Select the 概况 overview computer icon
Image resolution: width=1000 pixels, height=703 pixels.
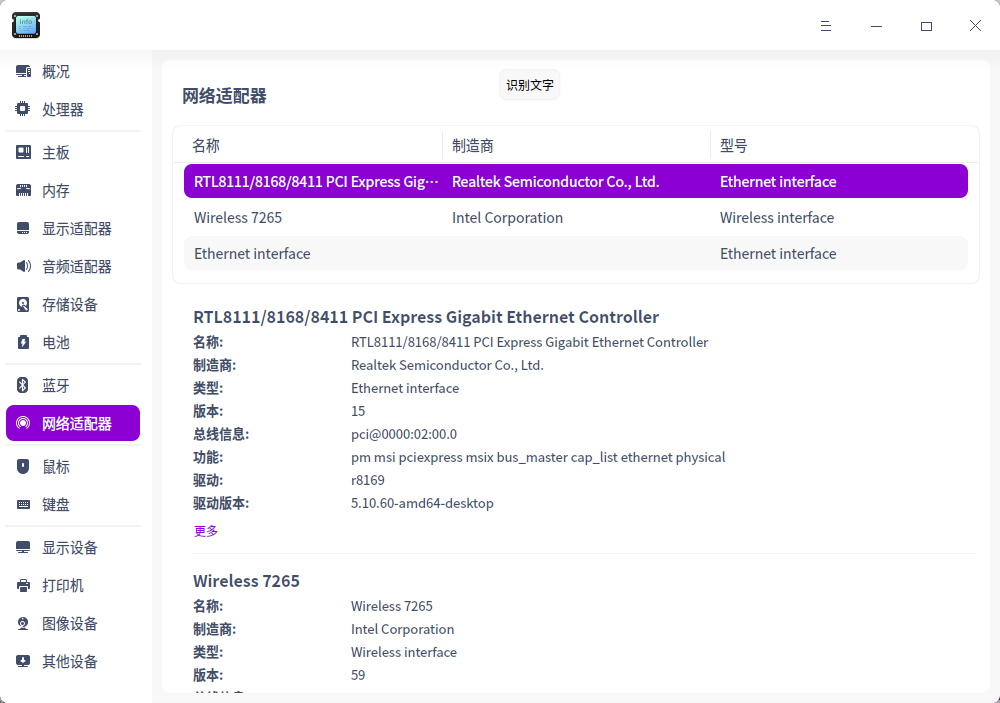click(x=24, y=71)
